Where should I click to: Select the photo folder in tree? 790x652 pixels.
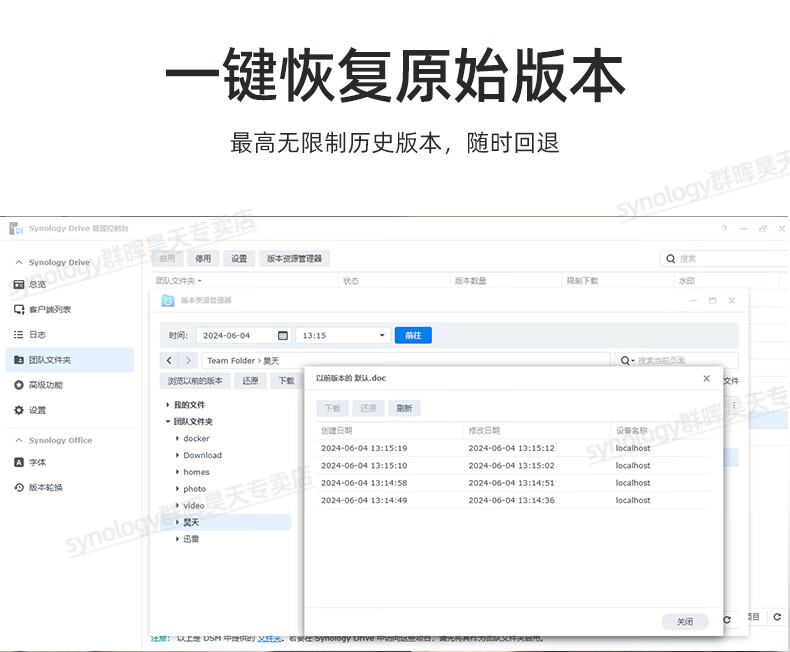(x=194, y=489)
